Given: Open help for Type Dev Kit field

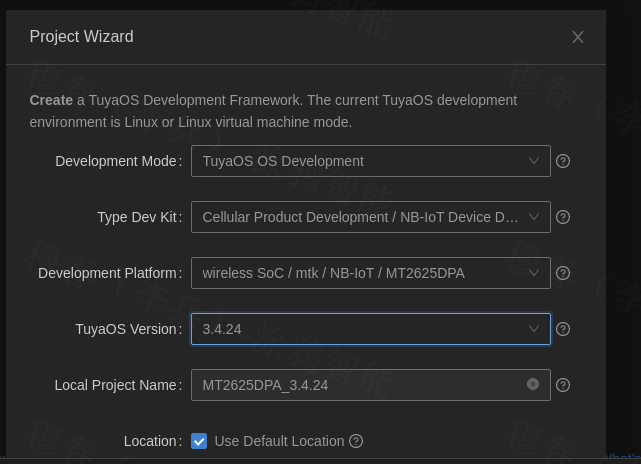Looking at the screenshot, I should (x=563, y=217).
